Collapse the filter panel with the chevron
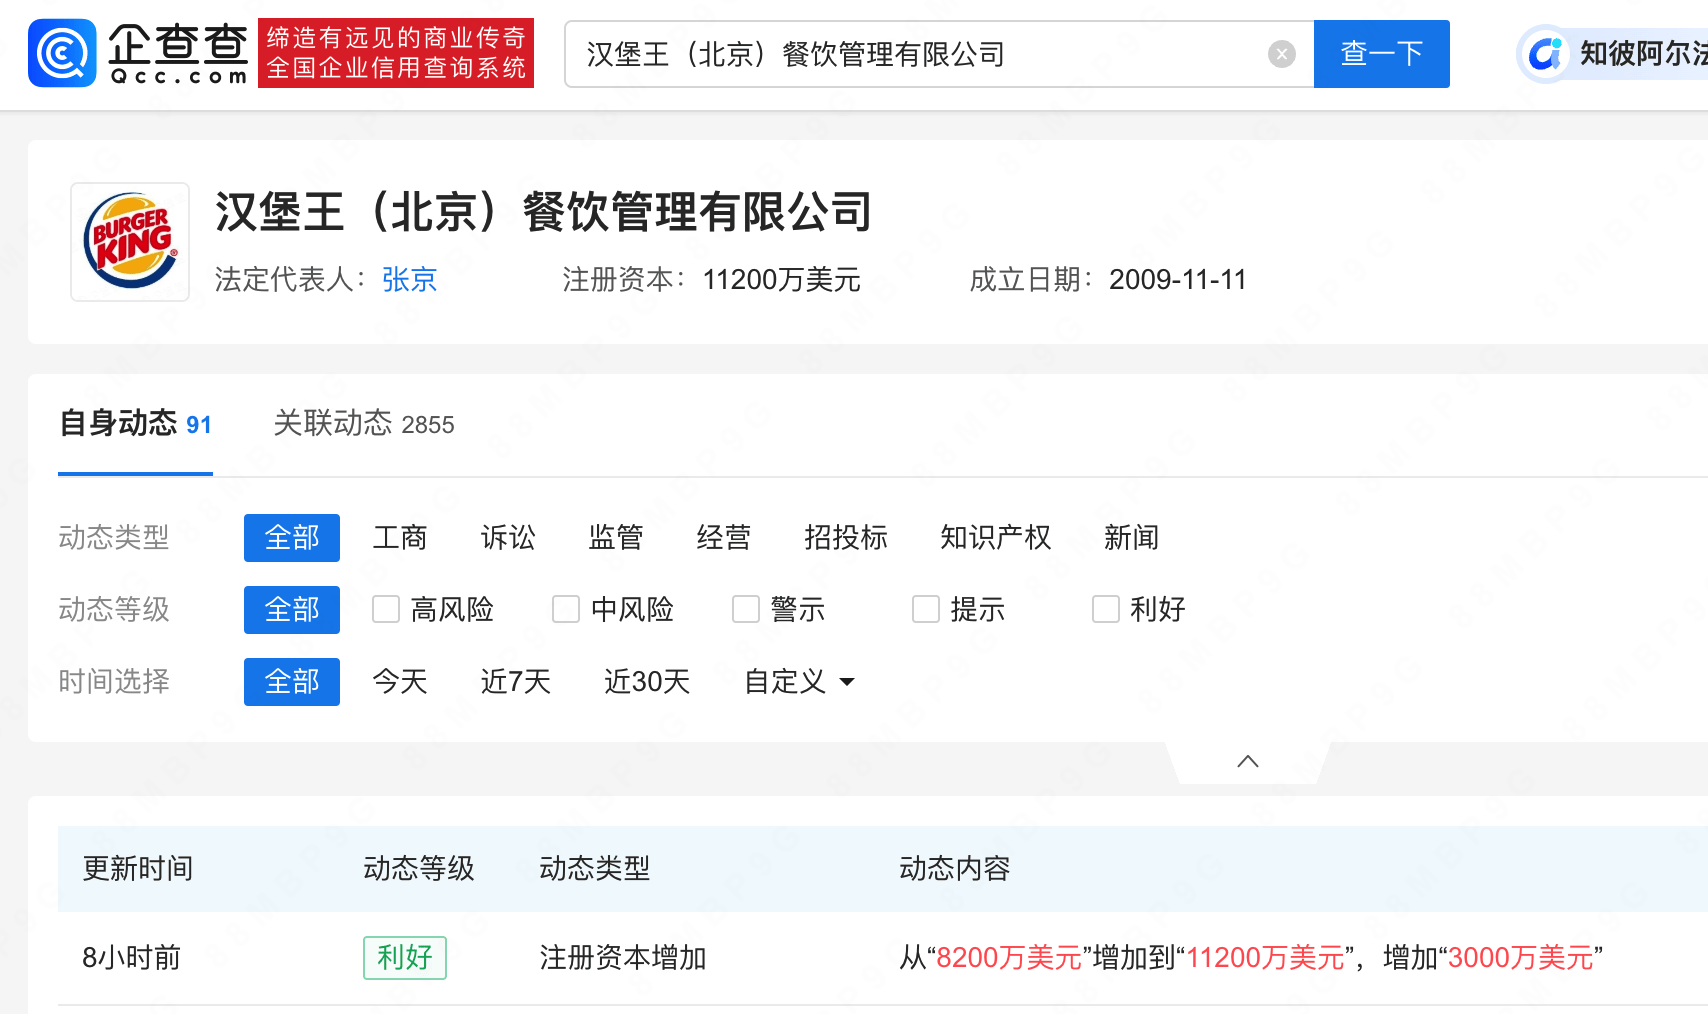This screenshot has height=1014, width=1708. pyautogui.click(x=1247, y=760)
